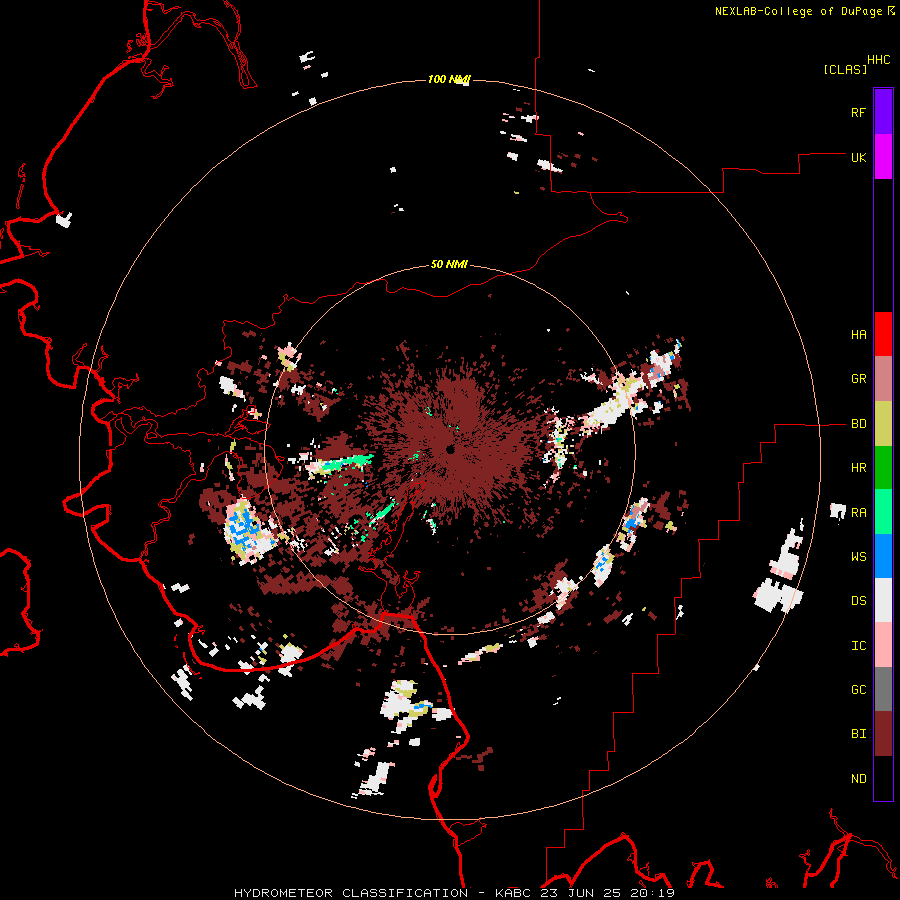Click the GC legend label
The image size is (900, 900).
858,690
